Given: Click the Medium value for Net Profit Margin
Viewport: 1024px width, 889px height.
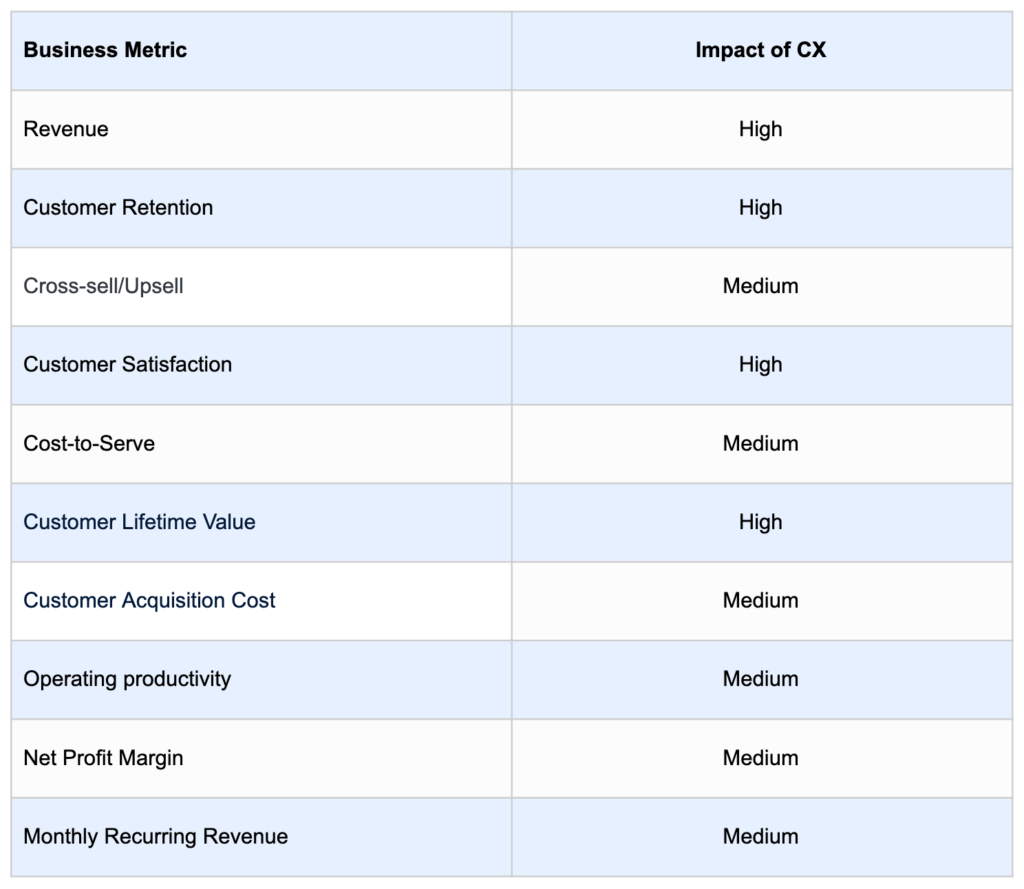Looking at the screenshot, I should pyautogui.click(x=760, y=758).
